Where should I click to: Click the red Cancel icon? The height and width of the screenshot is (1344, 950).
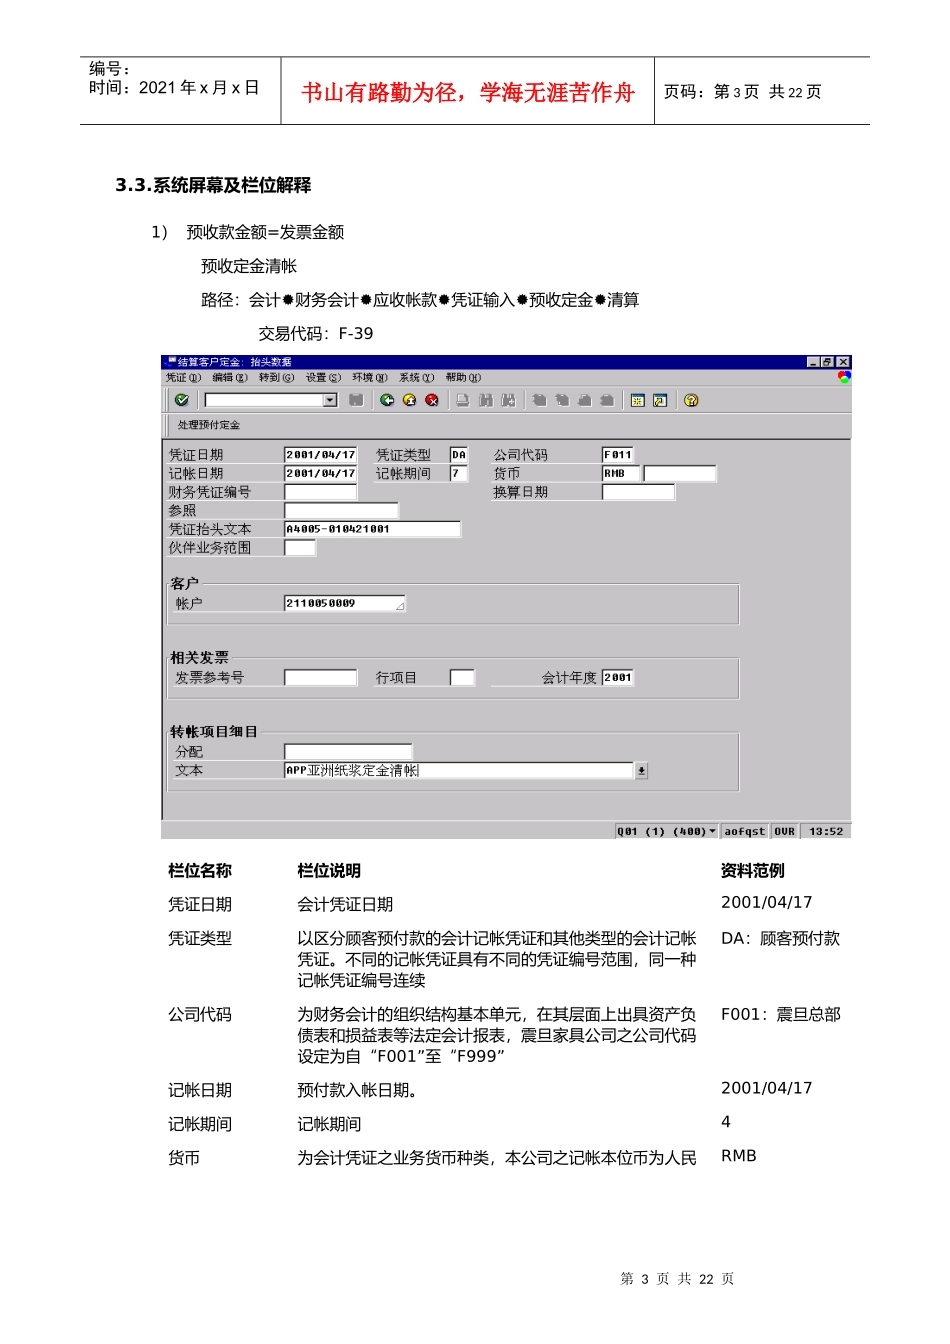[x=432, y=400]
